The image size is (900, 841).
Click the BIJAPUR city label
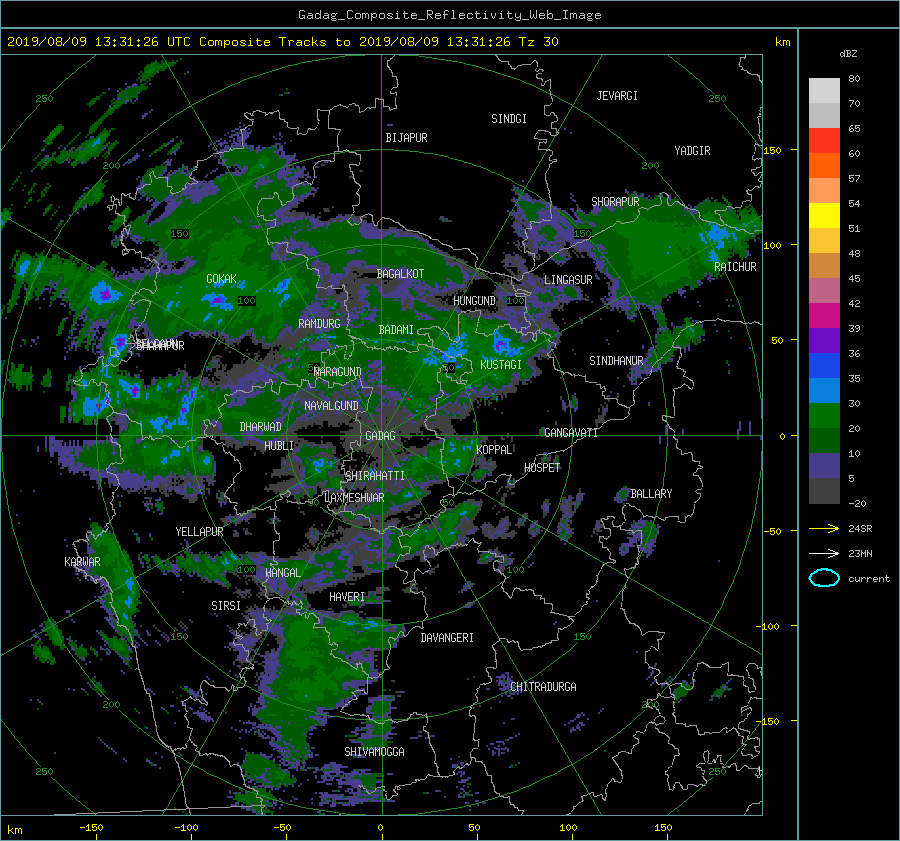[406, 138]
